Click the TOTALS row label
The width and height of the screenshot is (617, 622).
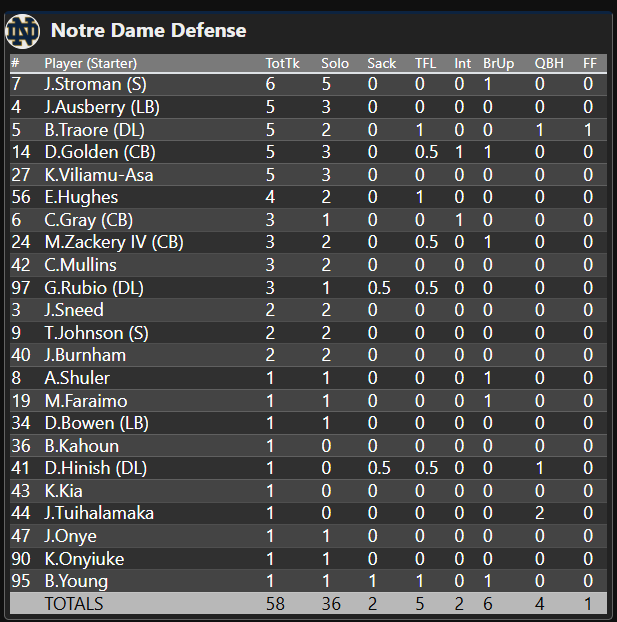coord(73,604)
